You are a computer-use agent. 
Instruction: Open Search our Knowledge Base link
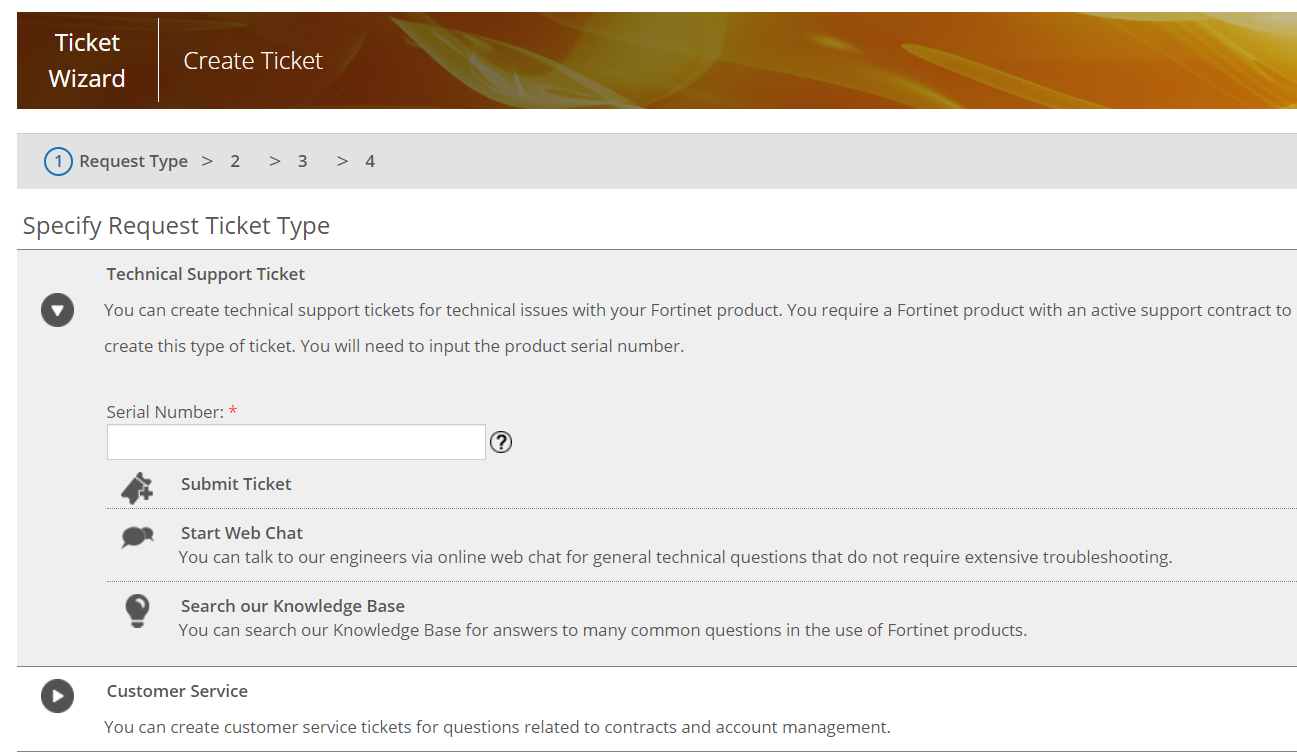point(293,606)
